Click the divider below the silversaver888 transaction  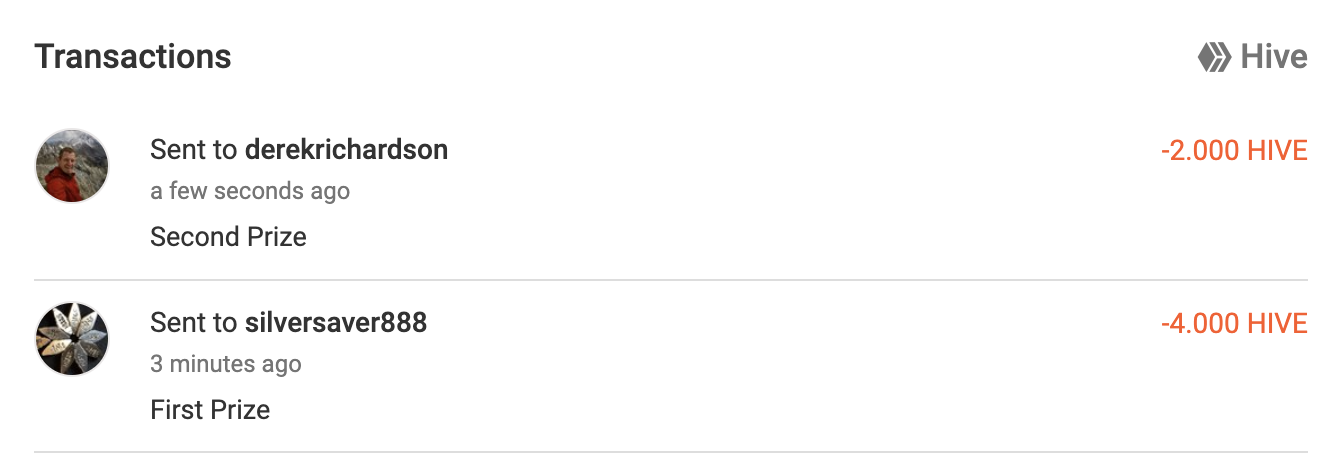click(671, 452)
